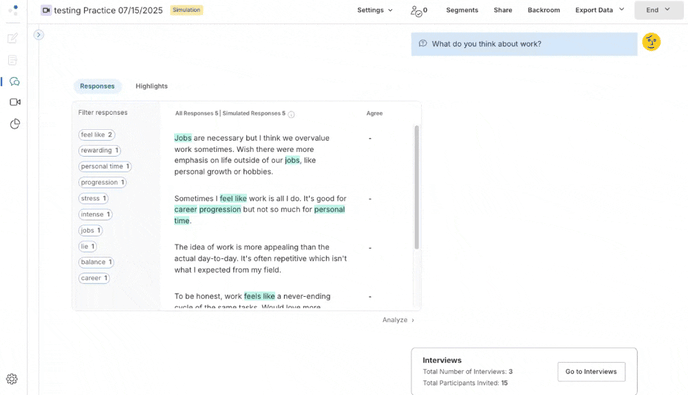Open the Segments menu item
Screen dimensions: 688x395
(462, 10)
